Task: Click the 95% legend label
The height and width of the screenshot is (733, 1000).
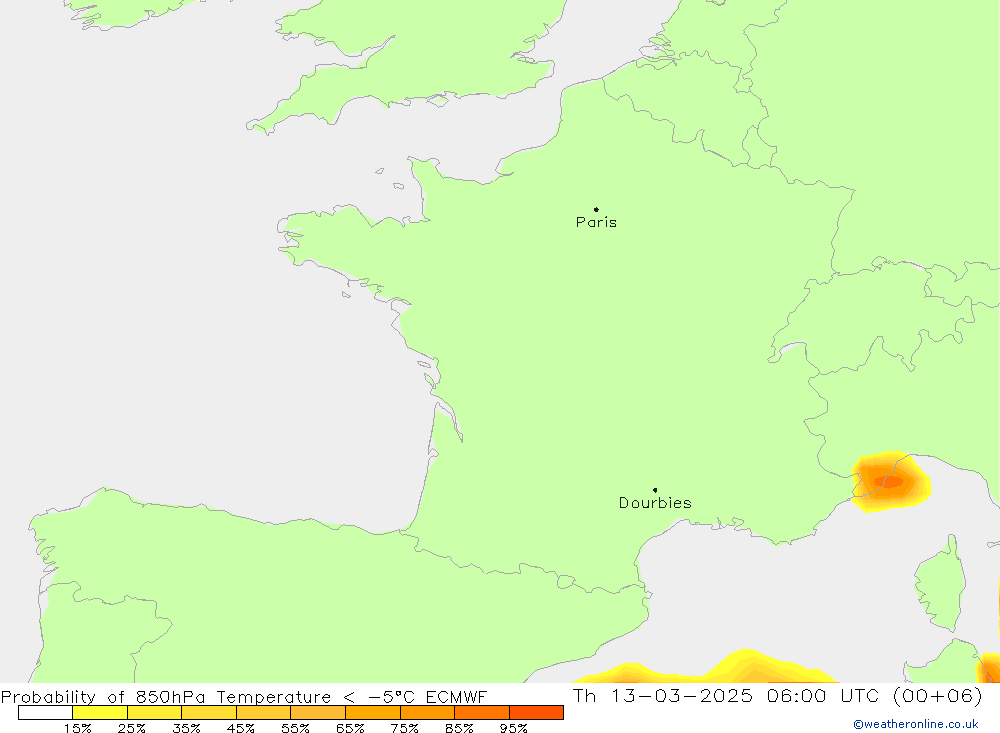Action: point(513,728)
